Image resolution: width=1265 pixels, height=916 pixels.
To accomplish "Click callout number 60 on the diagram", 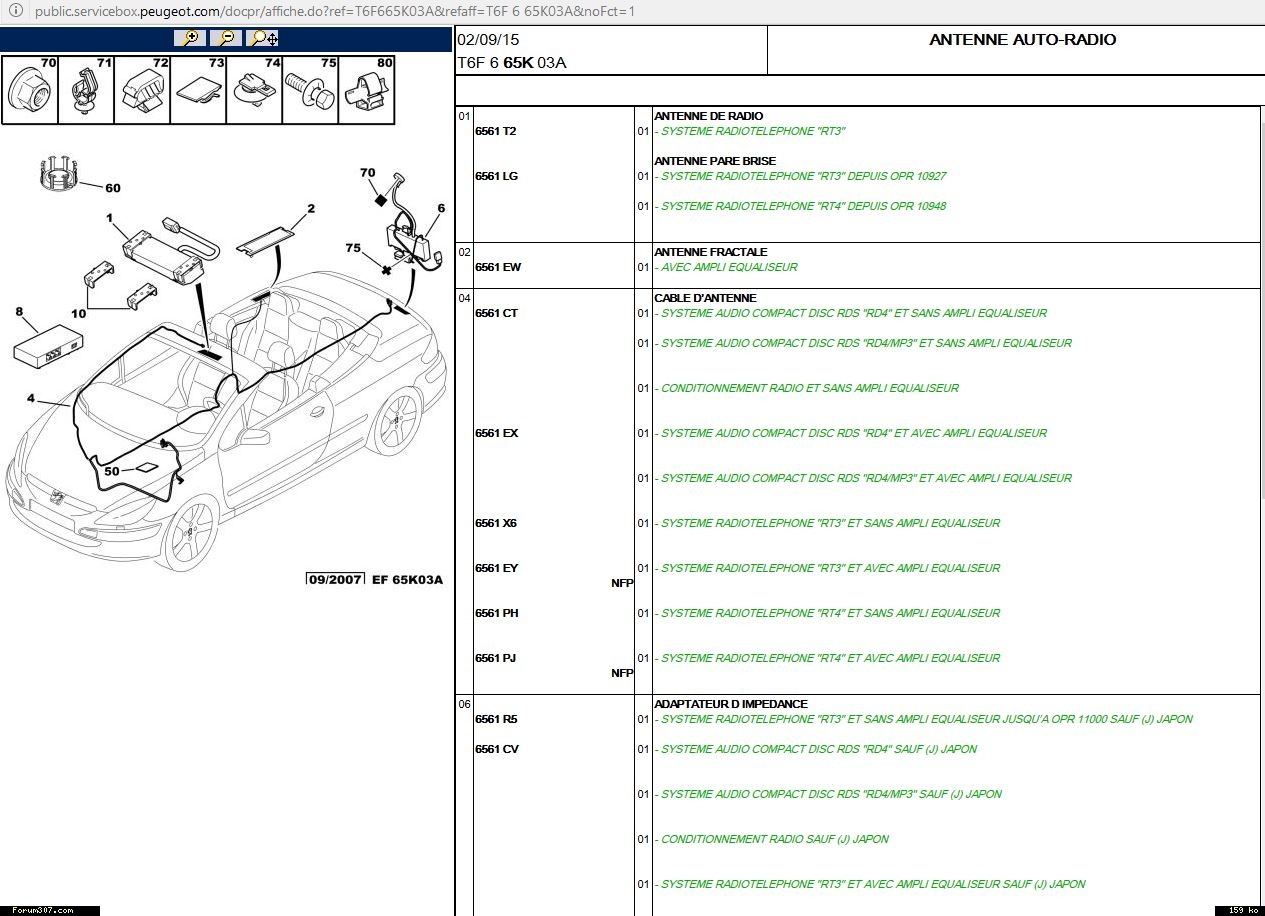I will (112, 188).
